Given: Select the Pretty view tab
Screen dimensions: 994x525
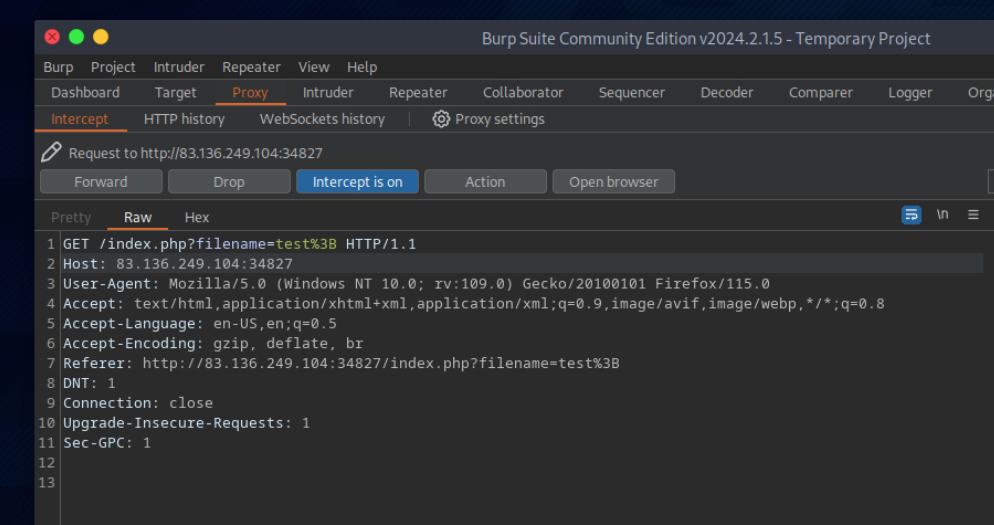Looking at the screenshot, I should coord(71,217).
